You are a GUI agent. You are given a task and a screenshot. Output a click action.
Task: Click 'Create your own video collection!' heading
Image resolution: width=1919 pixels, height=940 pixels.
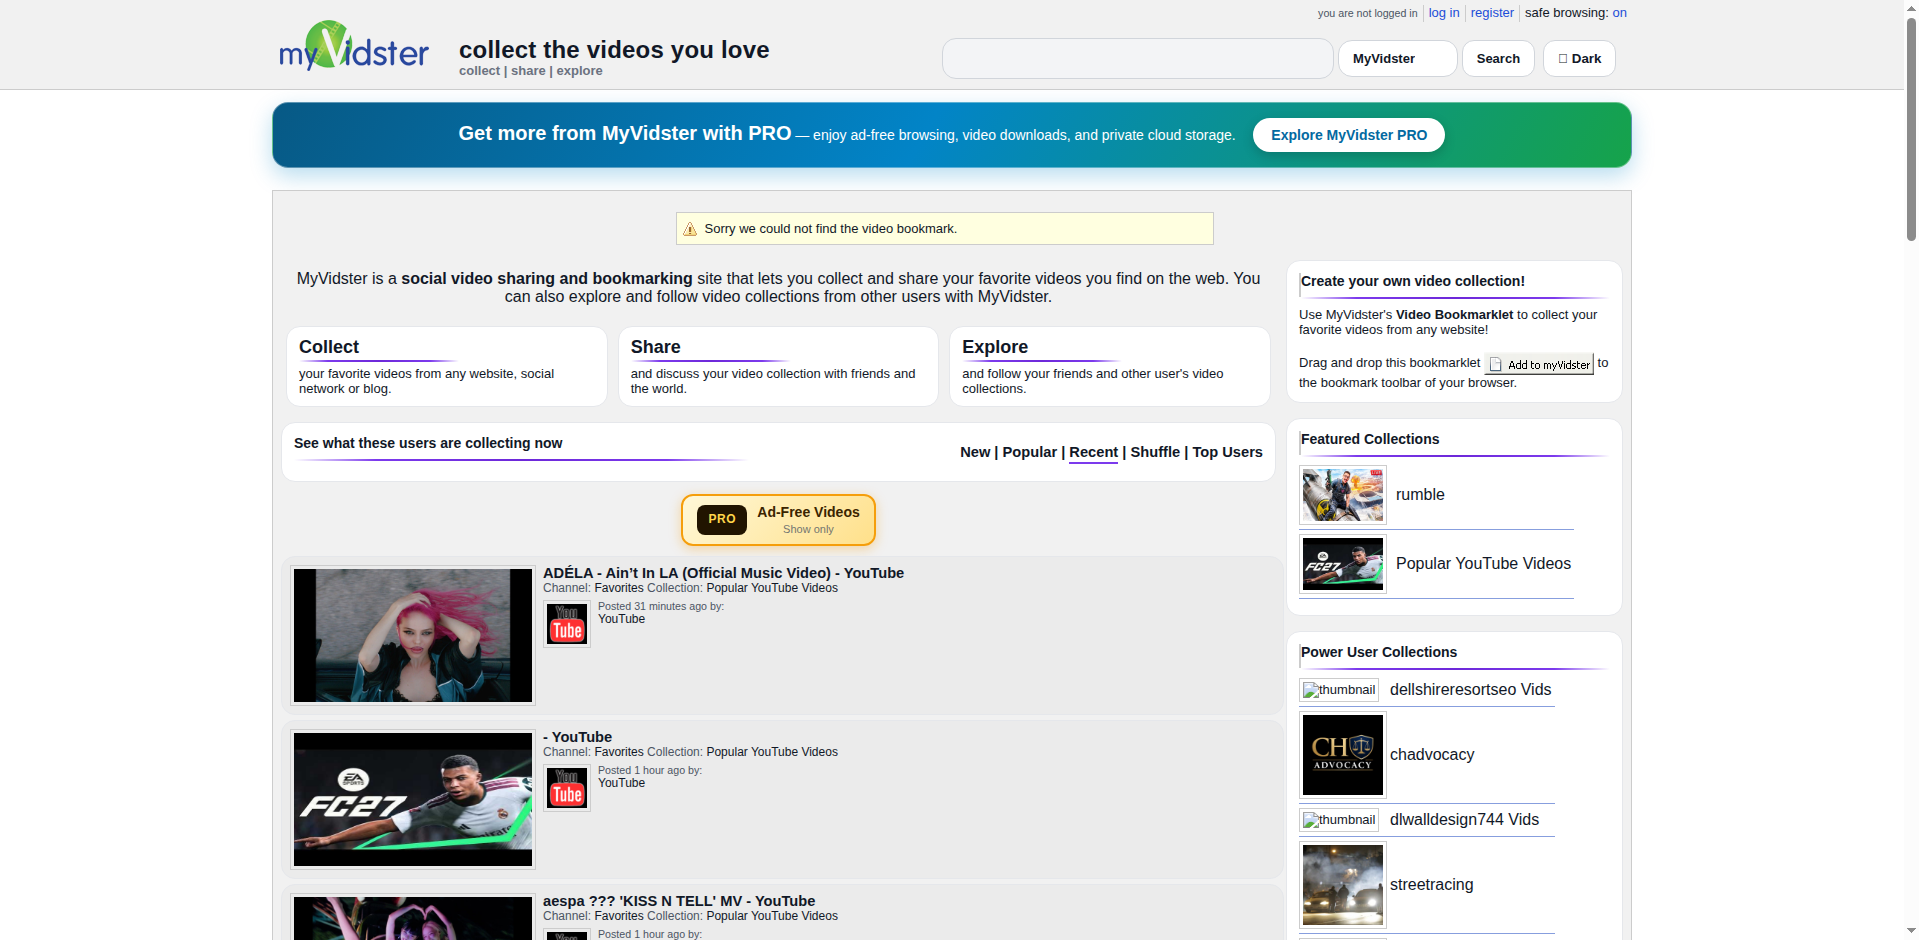(x=1412, y=281)
